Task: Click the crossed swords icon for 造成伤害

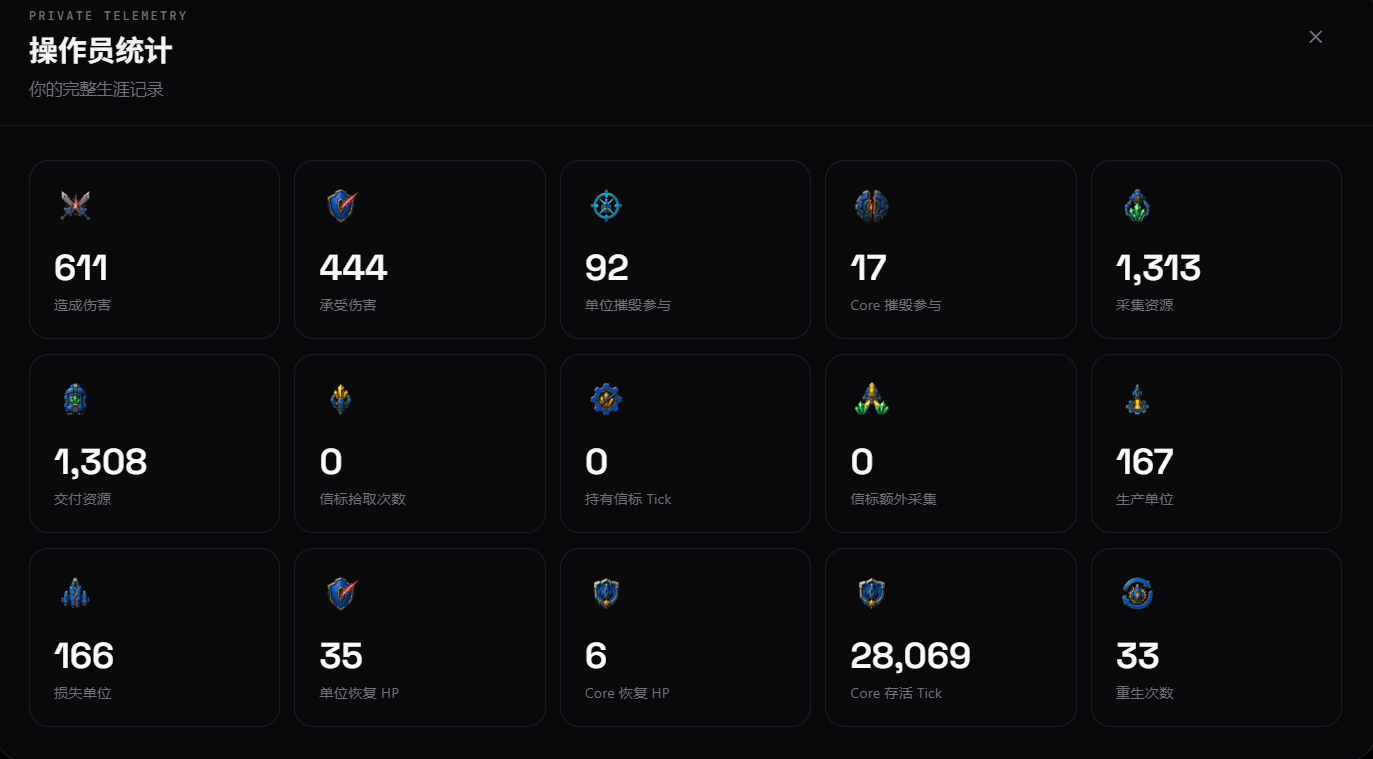Action: point(75,206)
